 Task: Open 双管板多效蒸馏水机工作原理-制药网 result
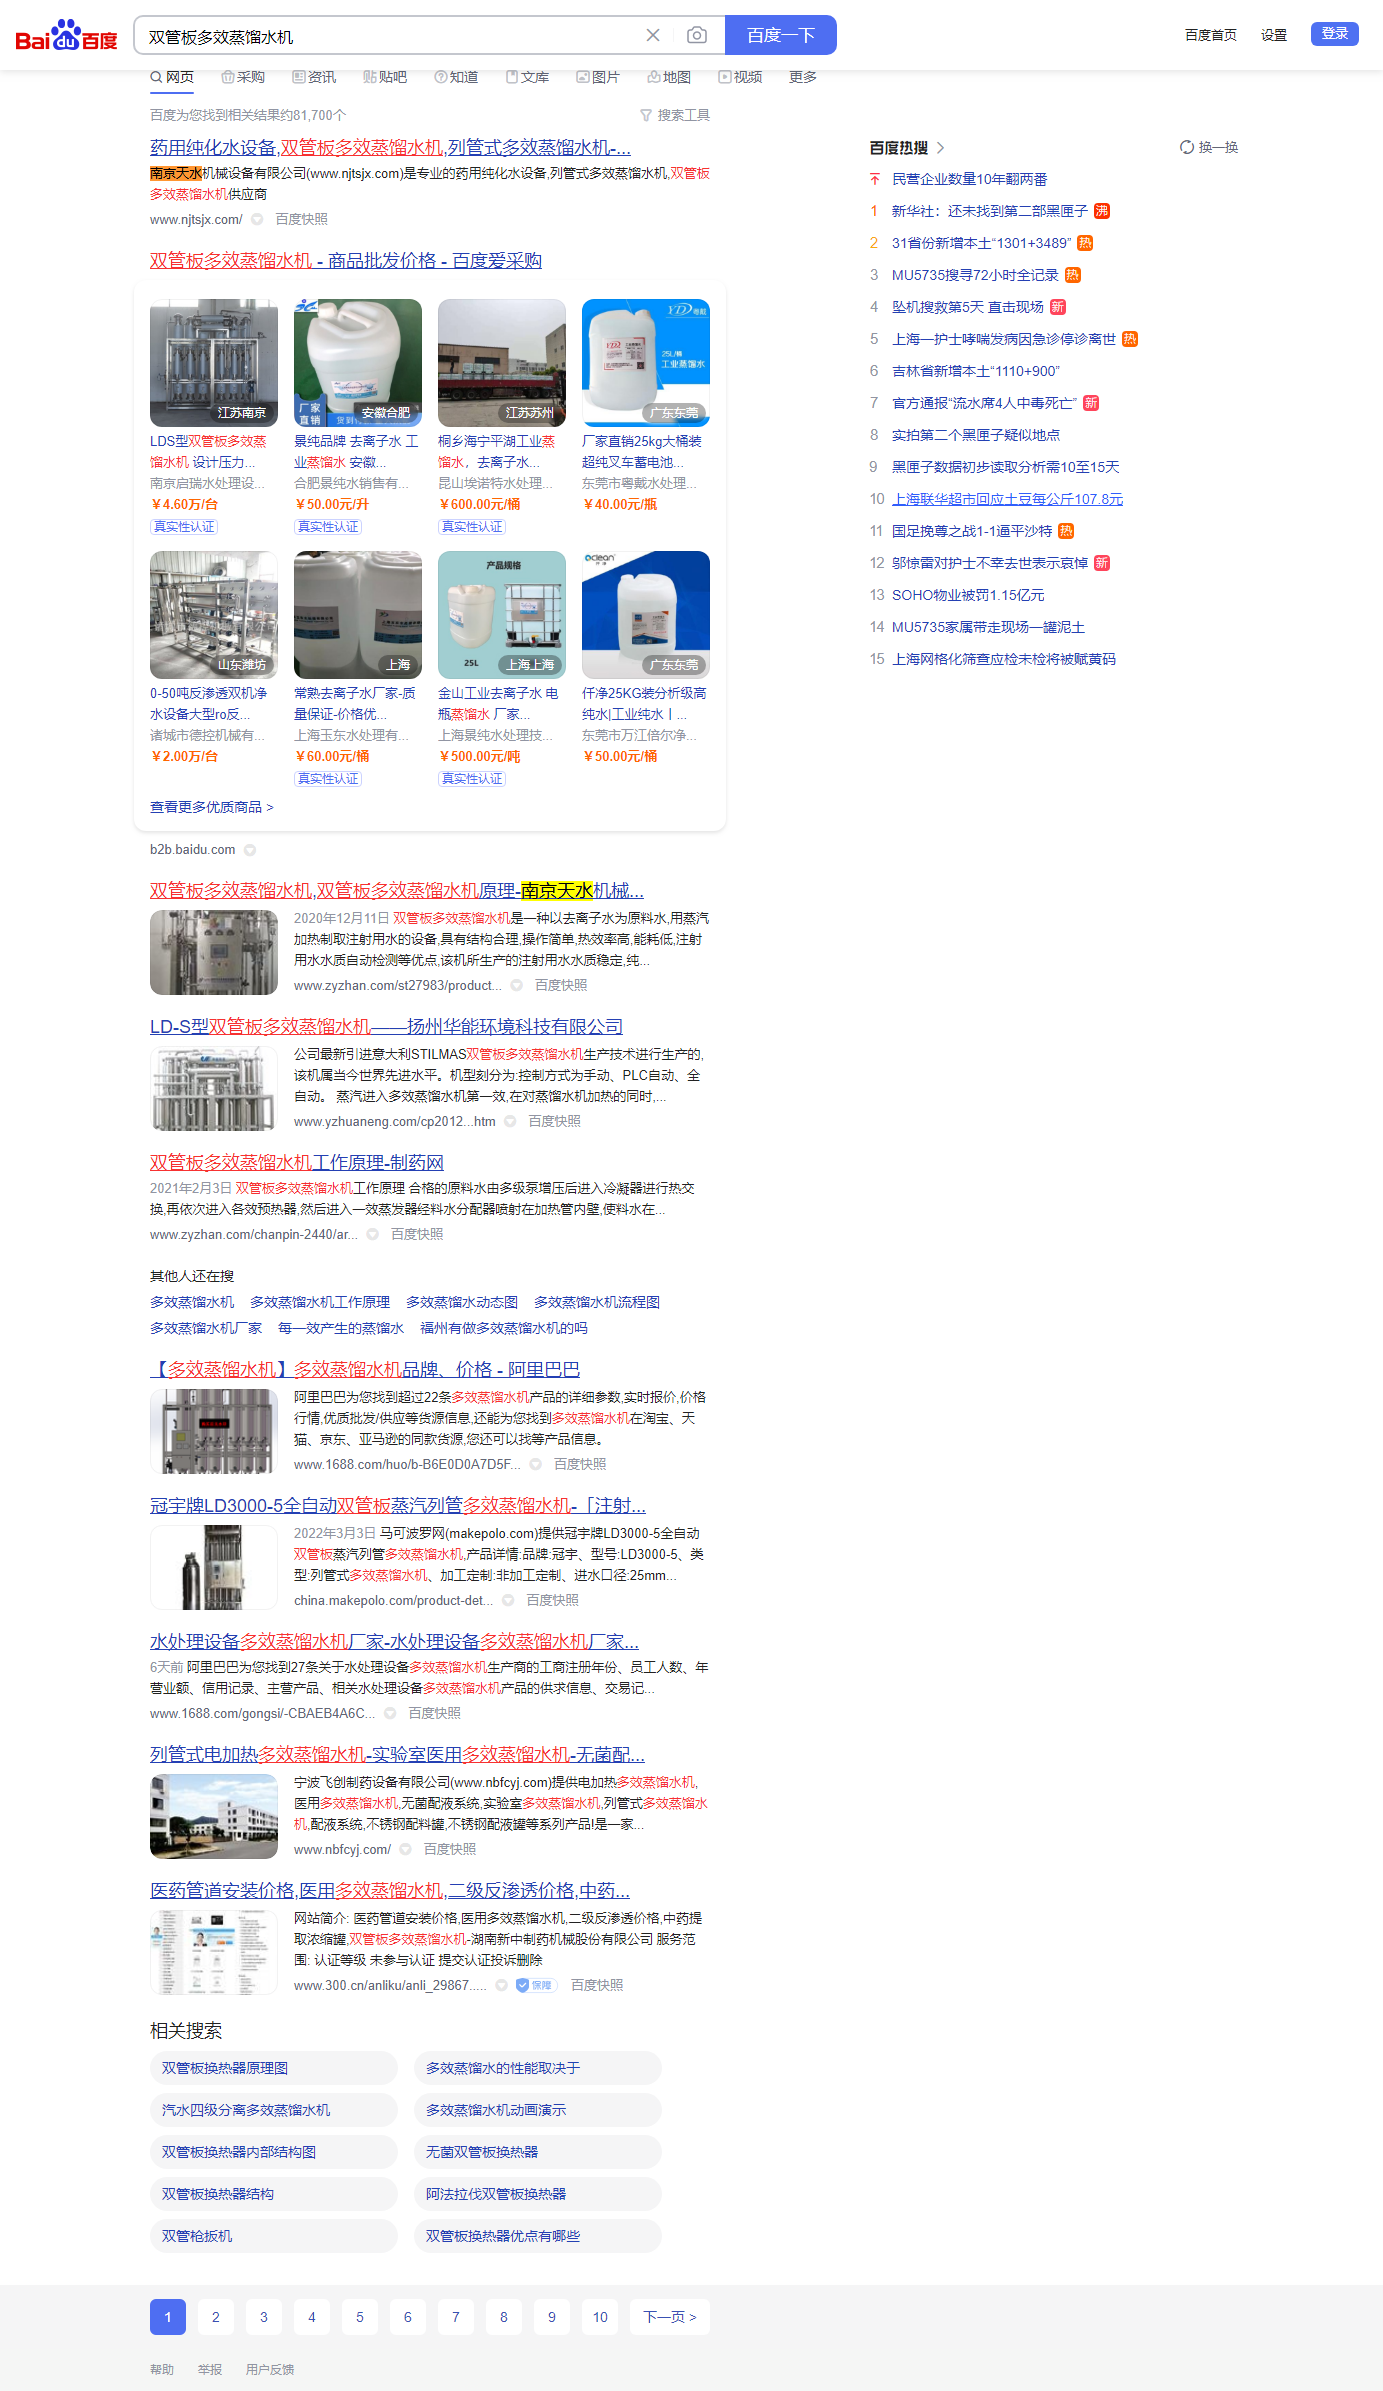[296, 1163]
